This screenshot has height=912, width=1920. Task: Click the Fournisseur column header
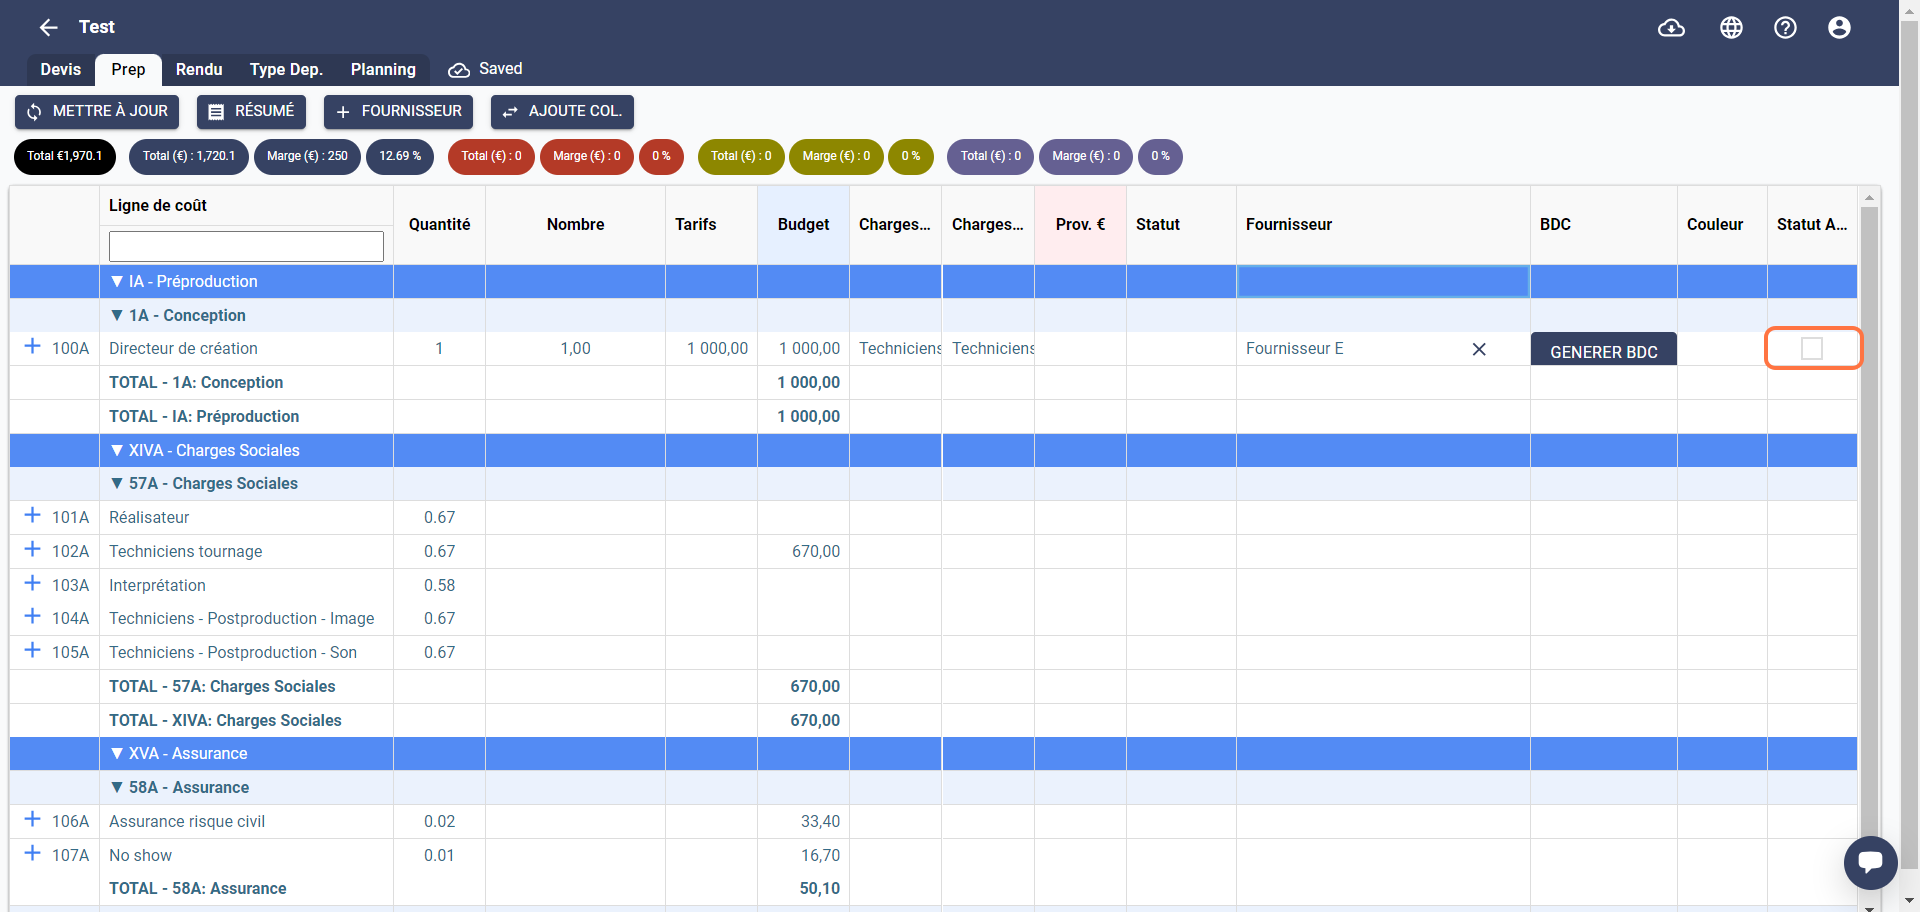1383,225
